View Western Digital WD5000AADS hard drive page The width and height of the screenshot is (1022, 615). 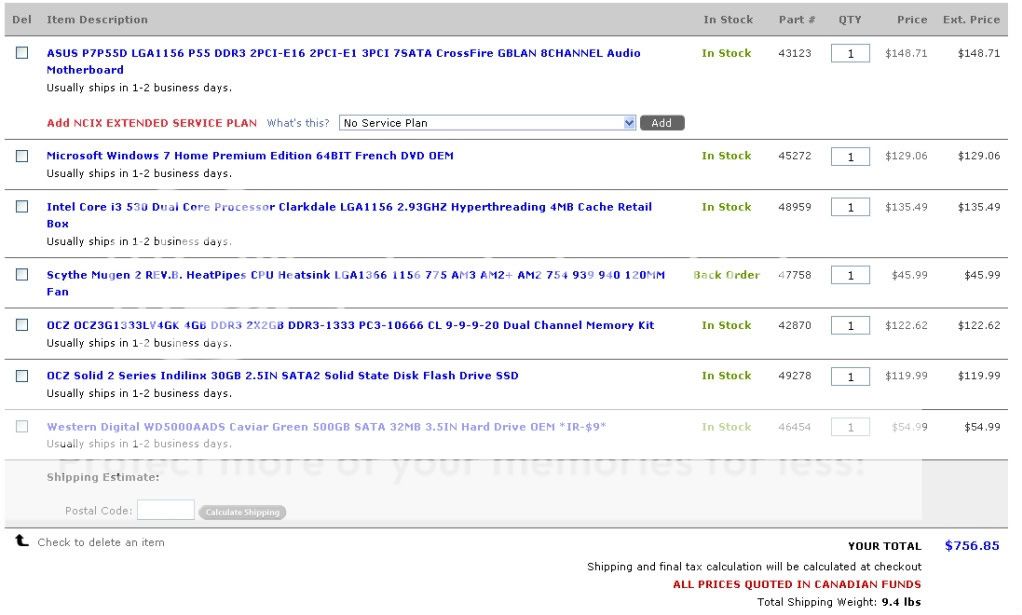tap(326, 427)
